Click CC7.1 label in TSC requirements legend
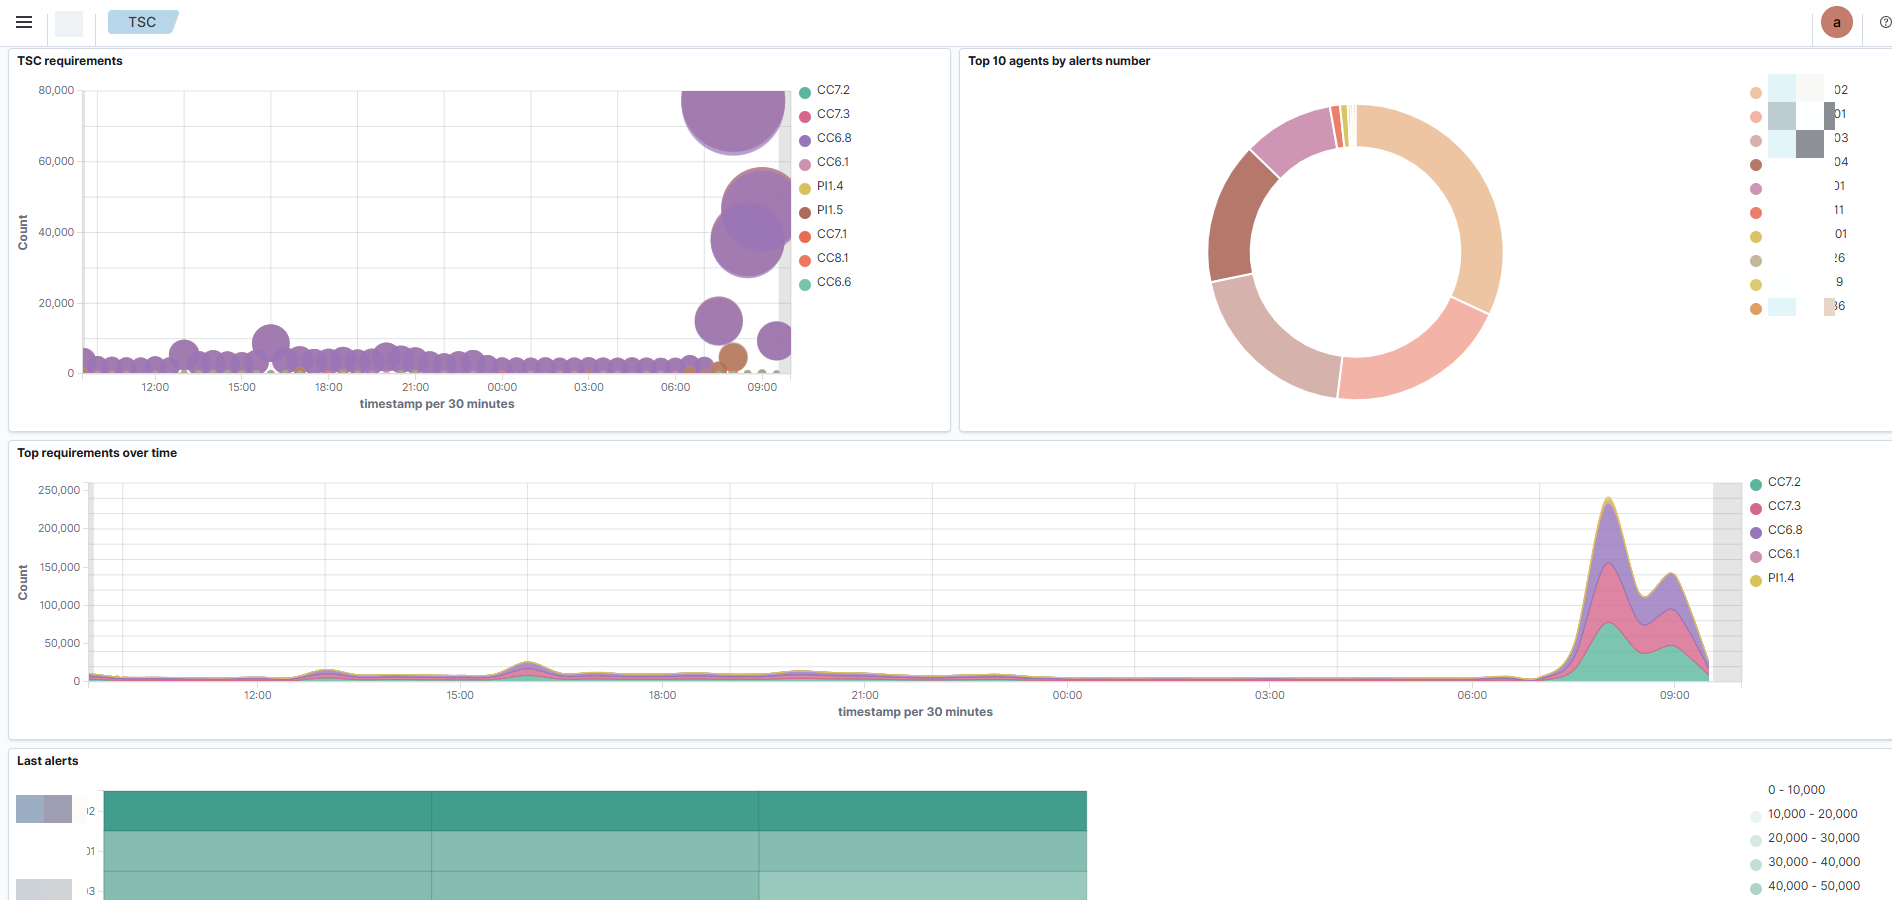This screenshot has width=1892, height=900. click(831, 234)
